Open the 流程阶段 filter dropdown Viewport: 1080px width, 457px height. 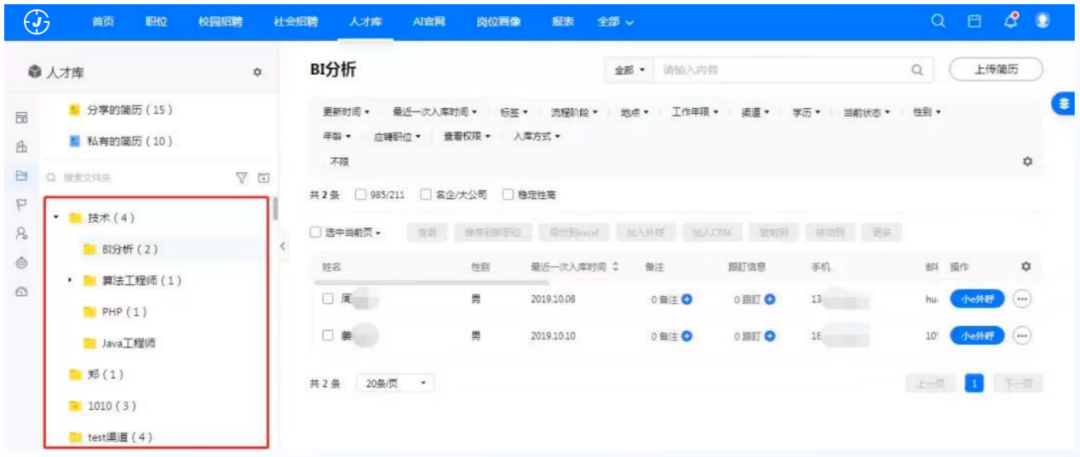[x=574, y=112]
